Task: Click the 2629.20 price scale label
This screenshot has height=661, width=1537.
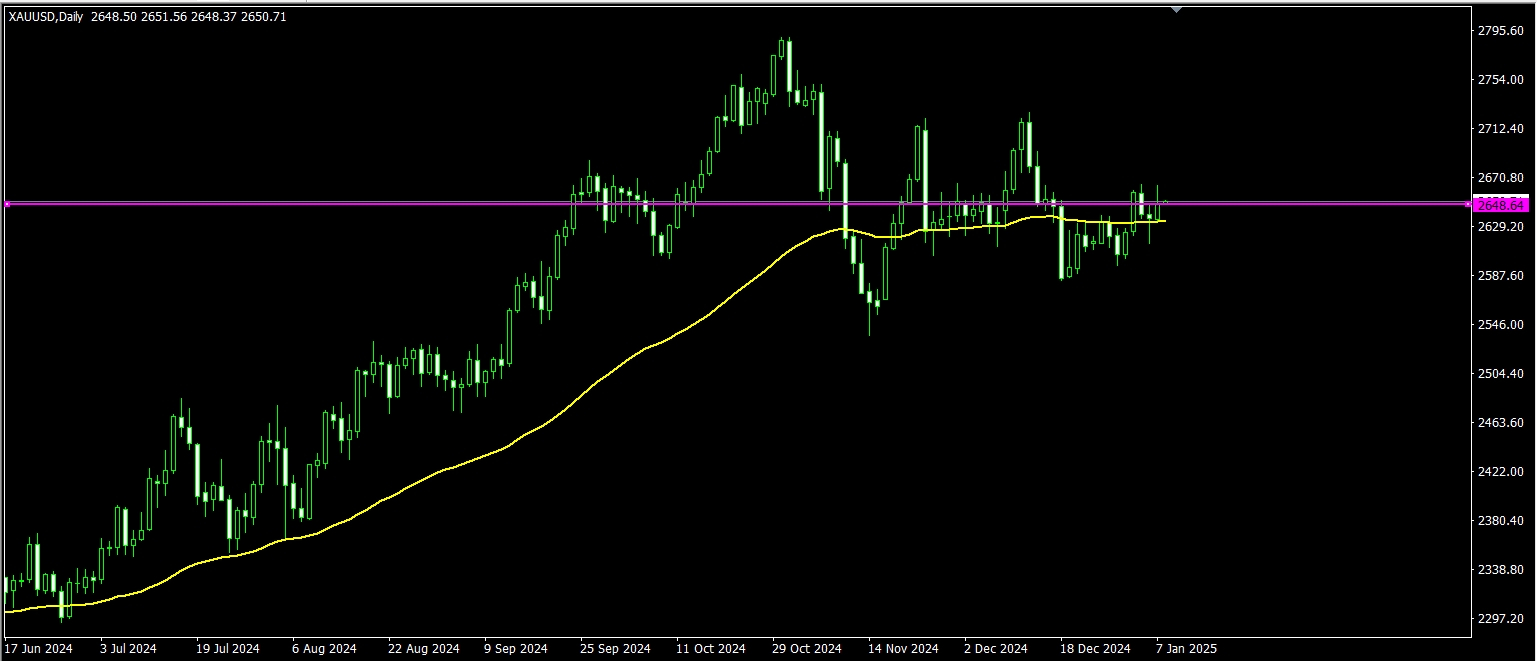Action: point(1500,227)
